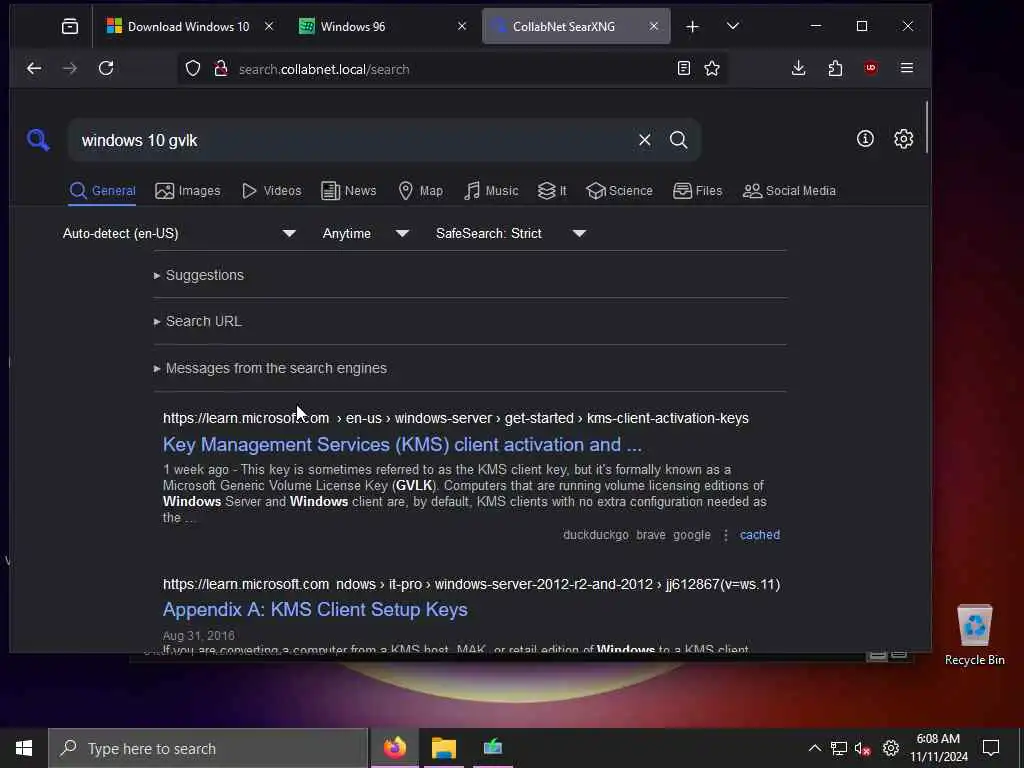
Task: Click the SearXNG magnifier logo
Action: click(x=38, y=140)
